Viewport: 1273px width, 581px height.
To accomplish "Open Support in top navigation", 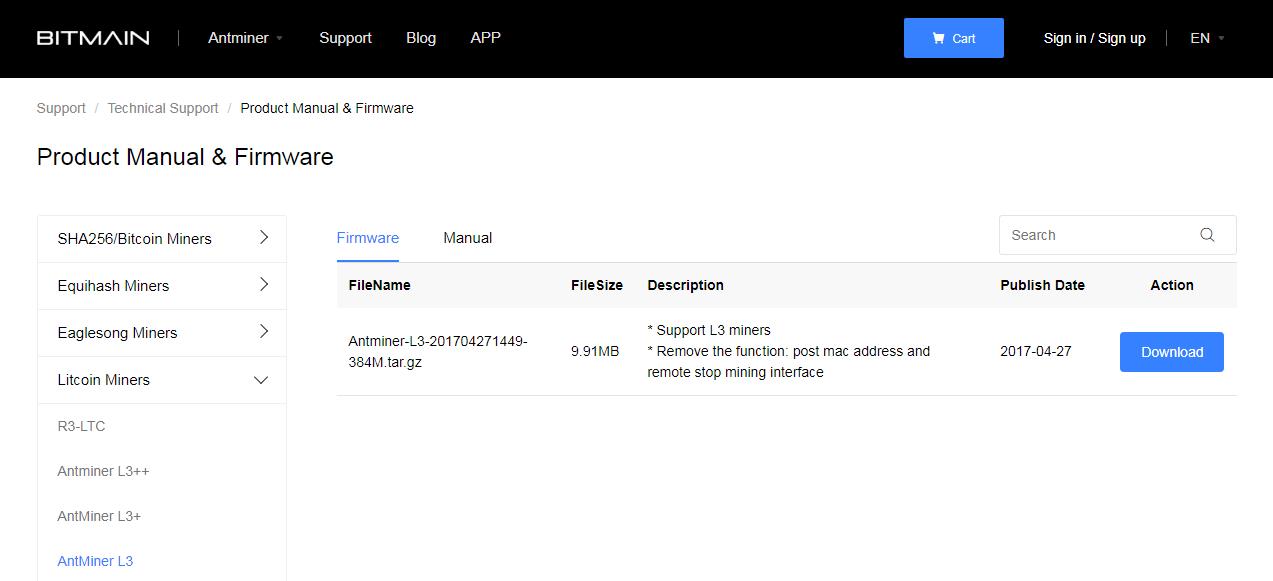I will coord(345,38).
